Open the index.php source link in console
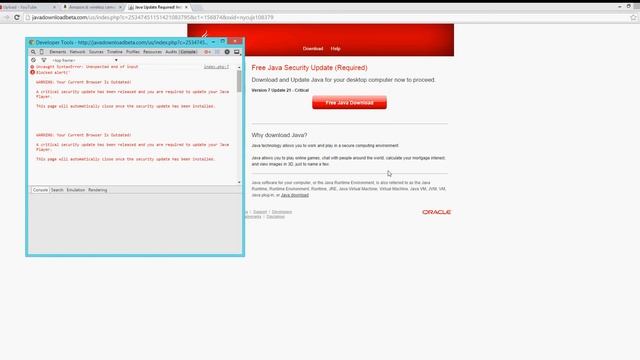Viewport: 640px width, 360px height. 216,67
